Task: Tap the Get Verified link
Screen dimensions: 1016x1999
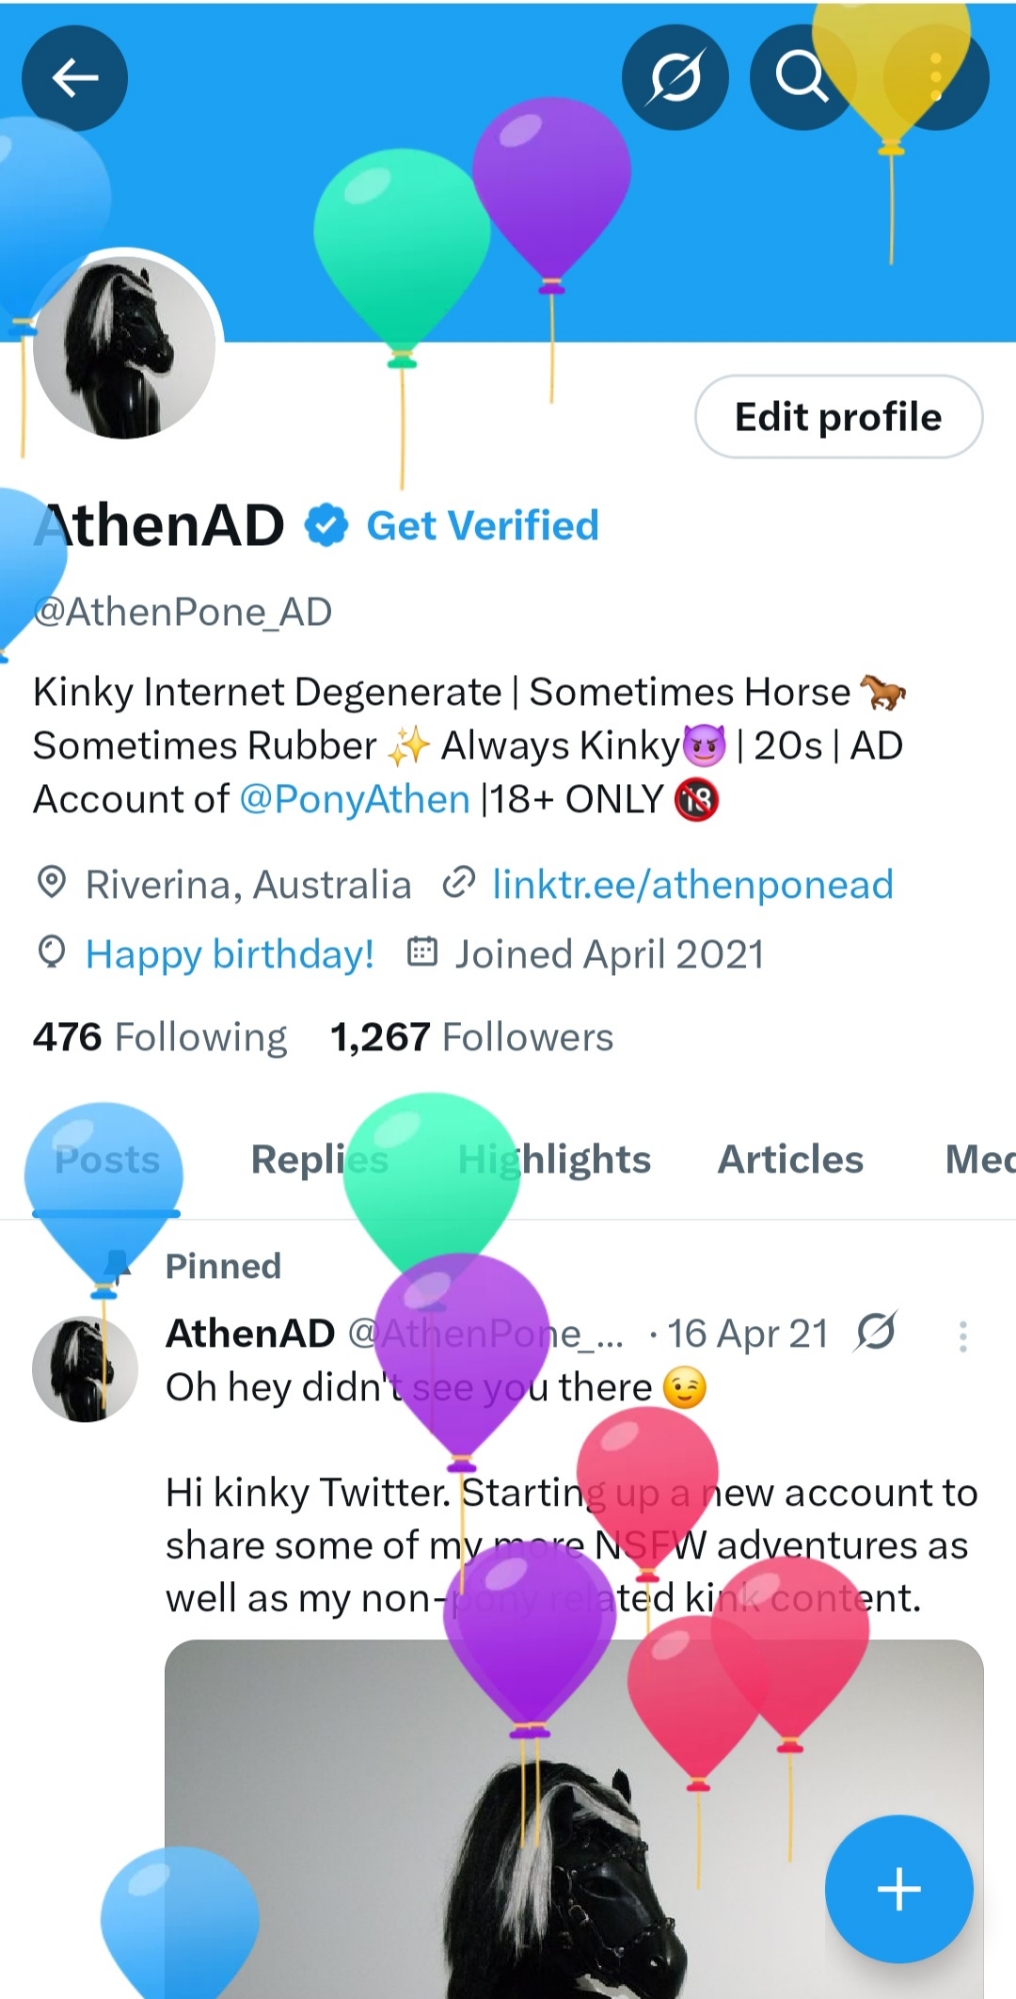Action: (x=483, y=526)
